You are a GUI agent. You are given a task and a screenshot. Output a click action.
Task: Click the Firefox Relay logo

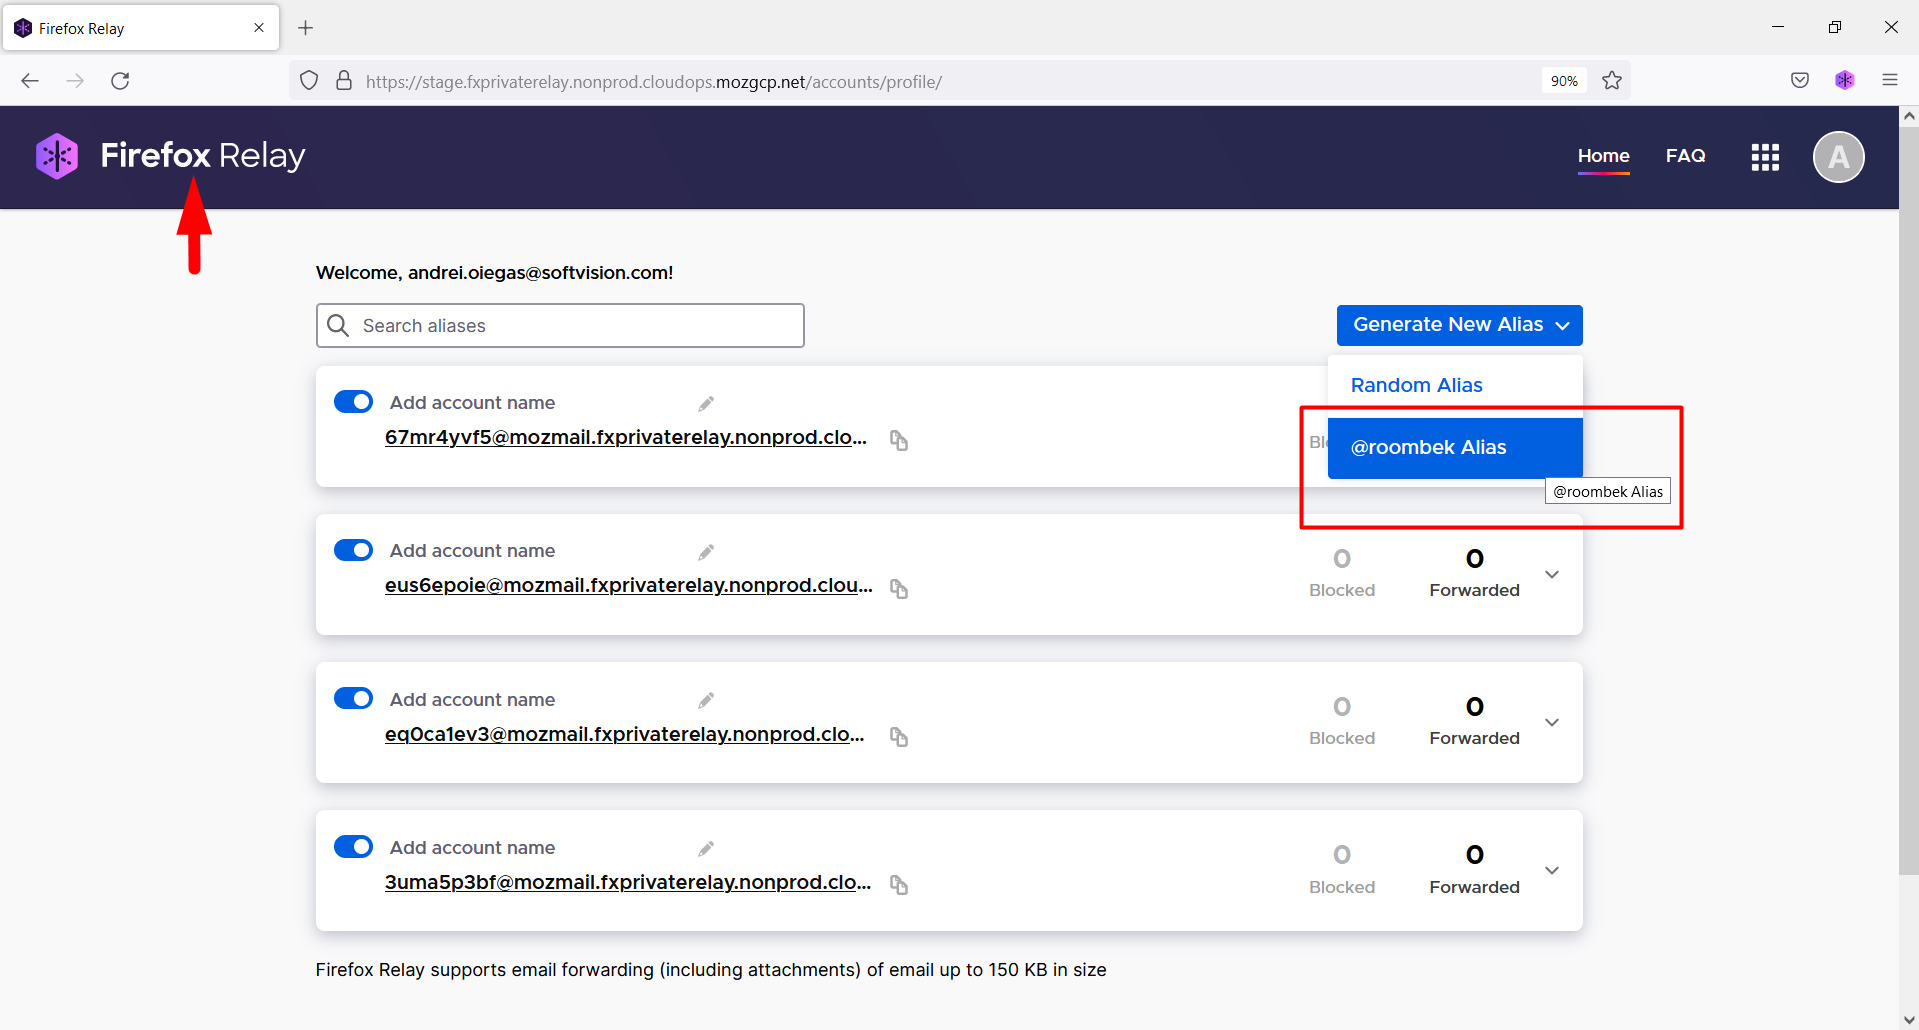point(170,156)
